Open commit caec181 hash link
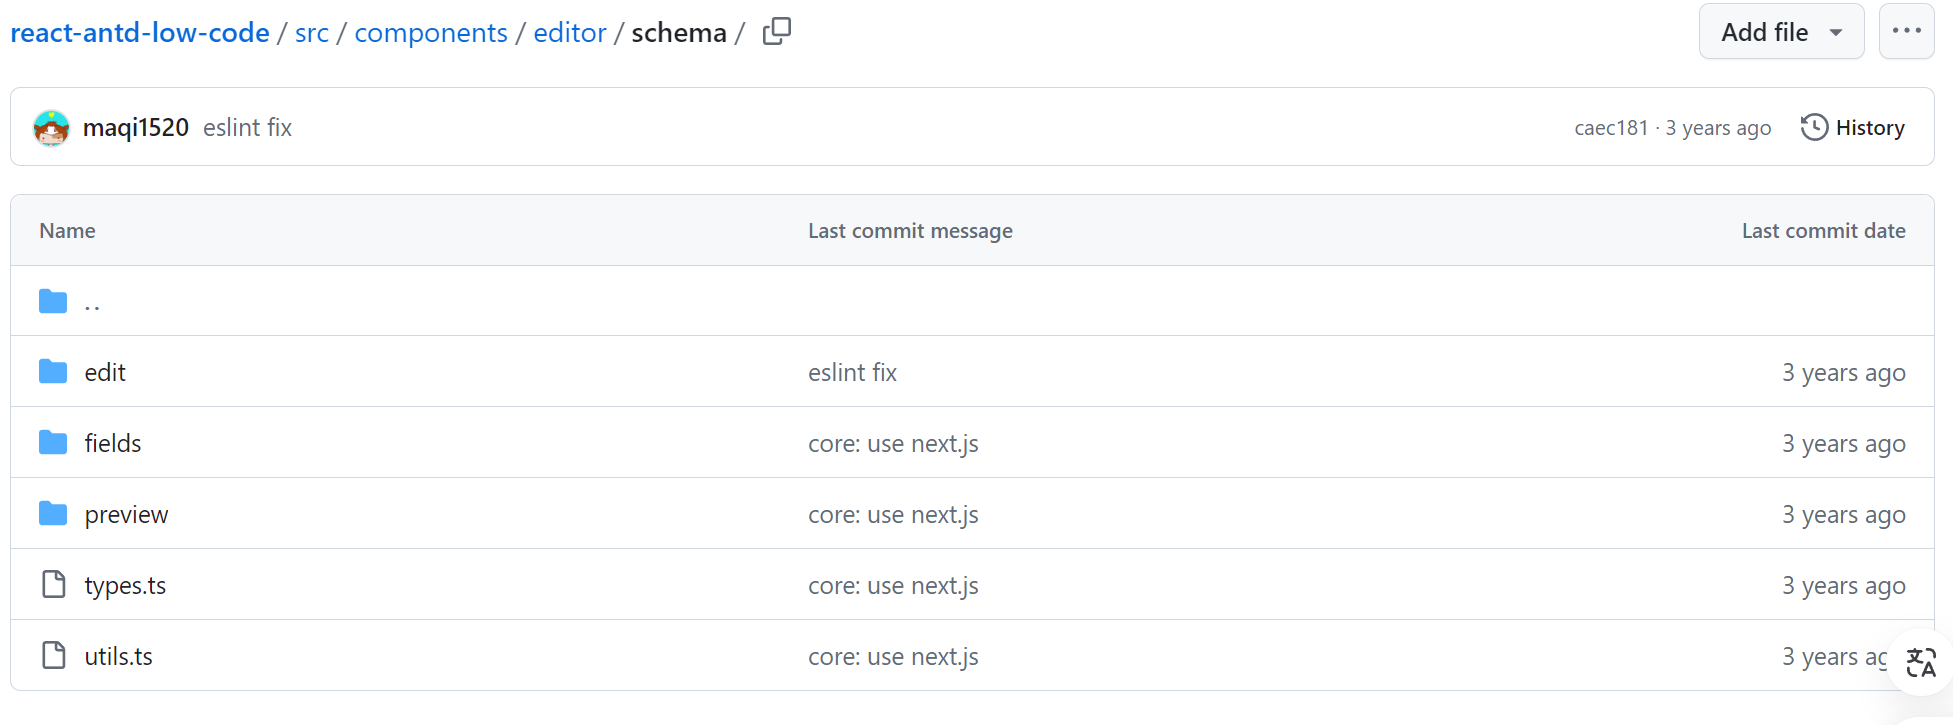 point(1611,128)
